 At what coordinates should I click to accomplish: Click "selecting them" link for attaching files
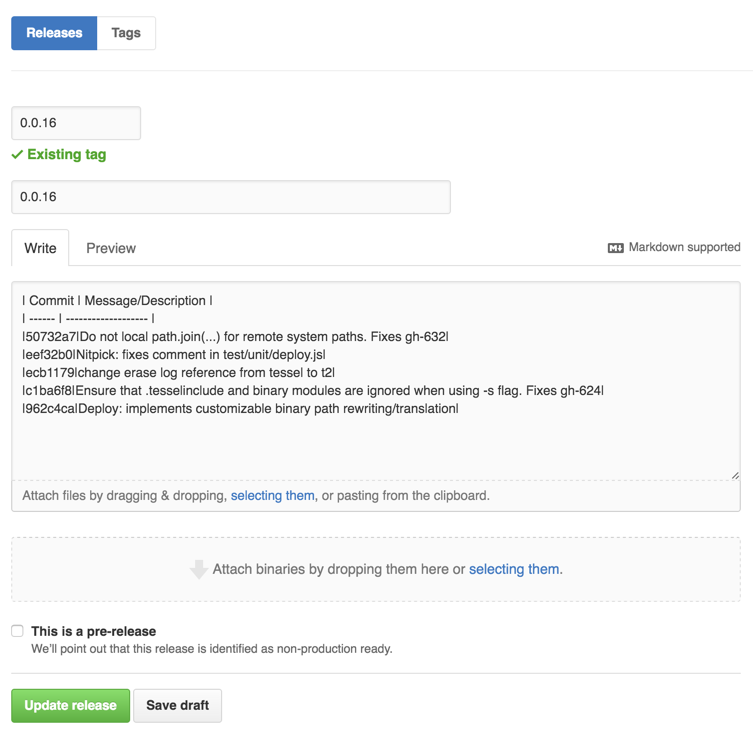pyautogui.click(x=272, y=495)
